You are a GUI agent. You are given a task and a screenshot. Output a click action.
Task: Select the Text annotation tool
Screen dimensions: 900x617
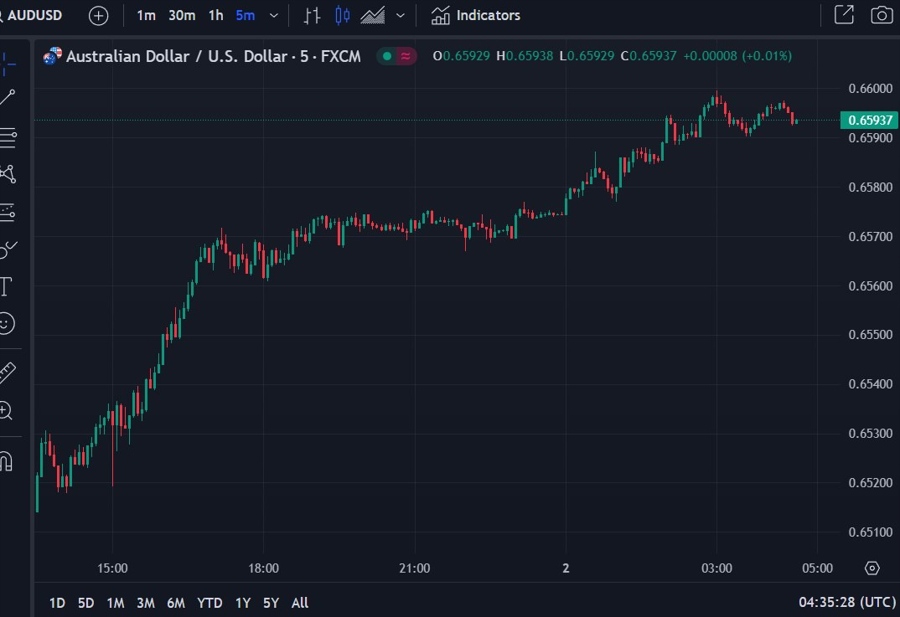pyautogui.click(x=6, y=286)
